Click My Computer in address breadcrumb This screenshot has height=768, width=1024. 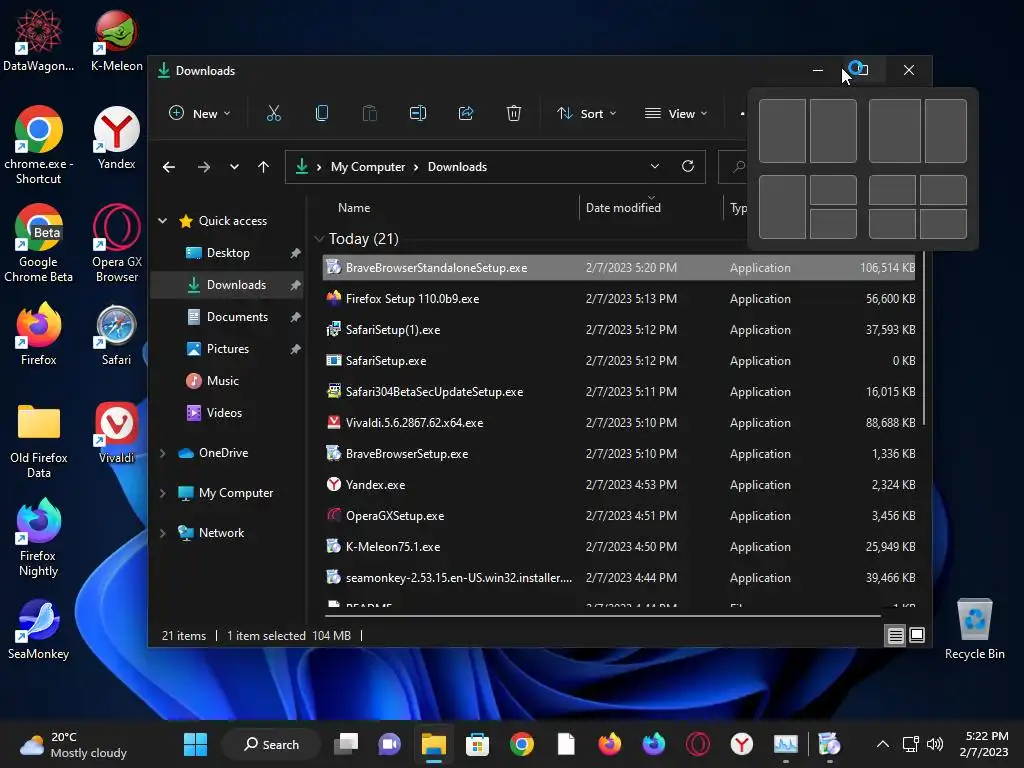click(x=368, y=167)
